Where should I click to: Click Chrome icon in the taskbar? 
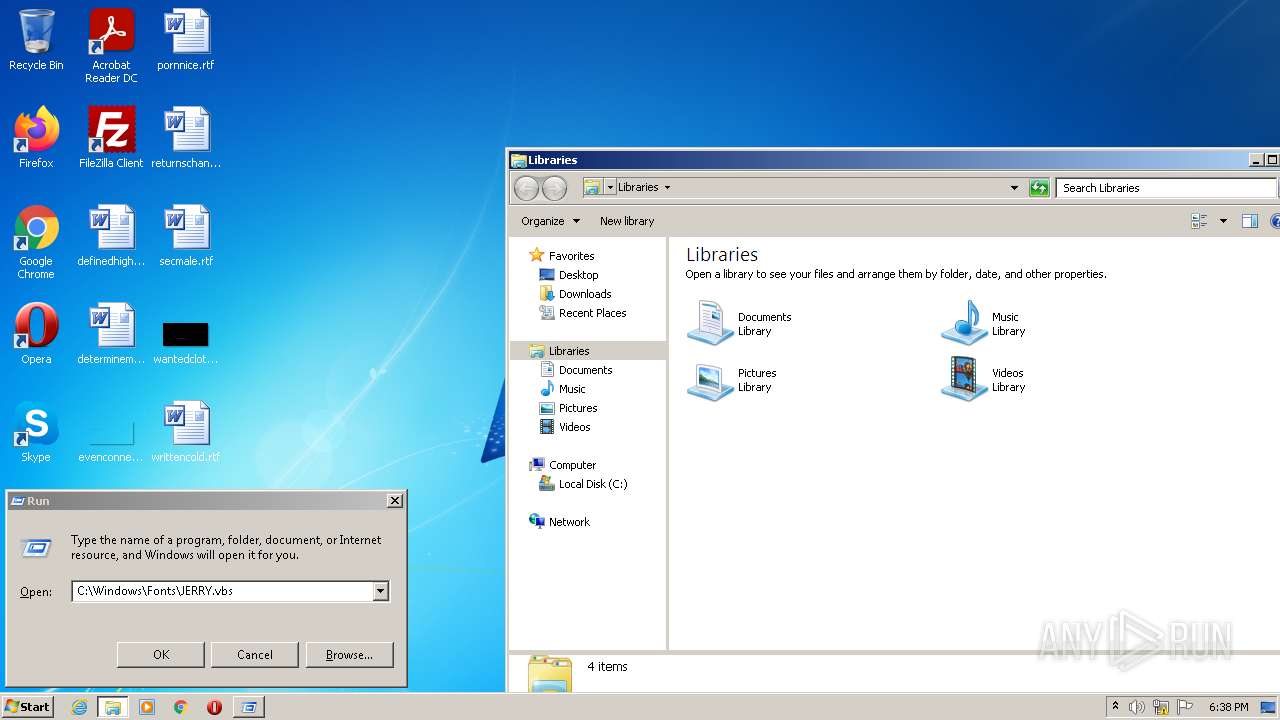(x=181, y=707)
